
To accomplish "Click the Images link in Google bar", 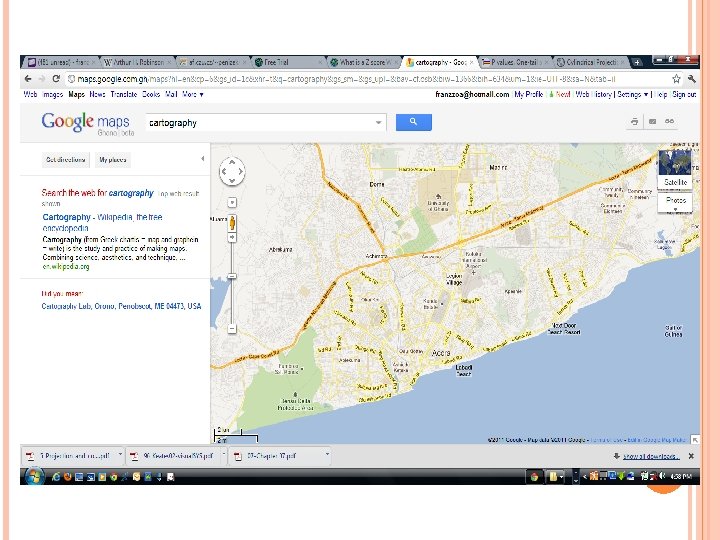I will (52, 94).
